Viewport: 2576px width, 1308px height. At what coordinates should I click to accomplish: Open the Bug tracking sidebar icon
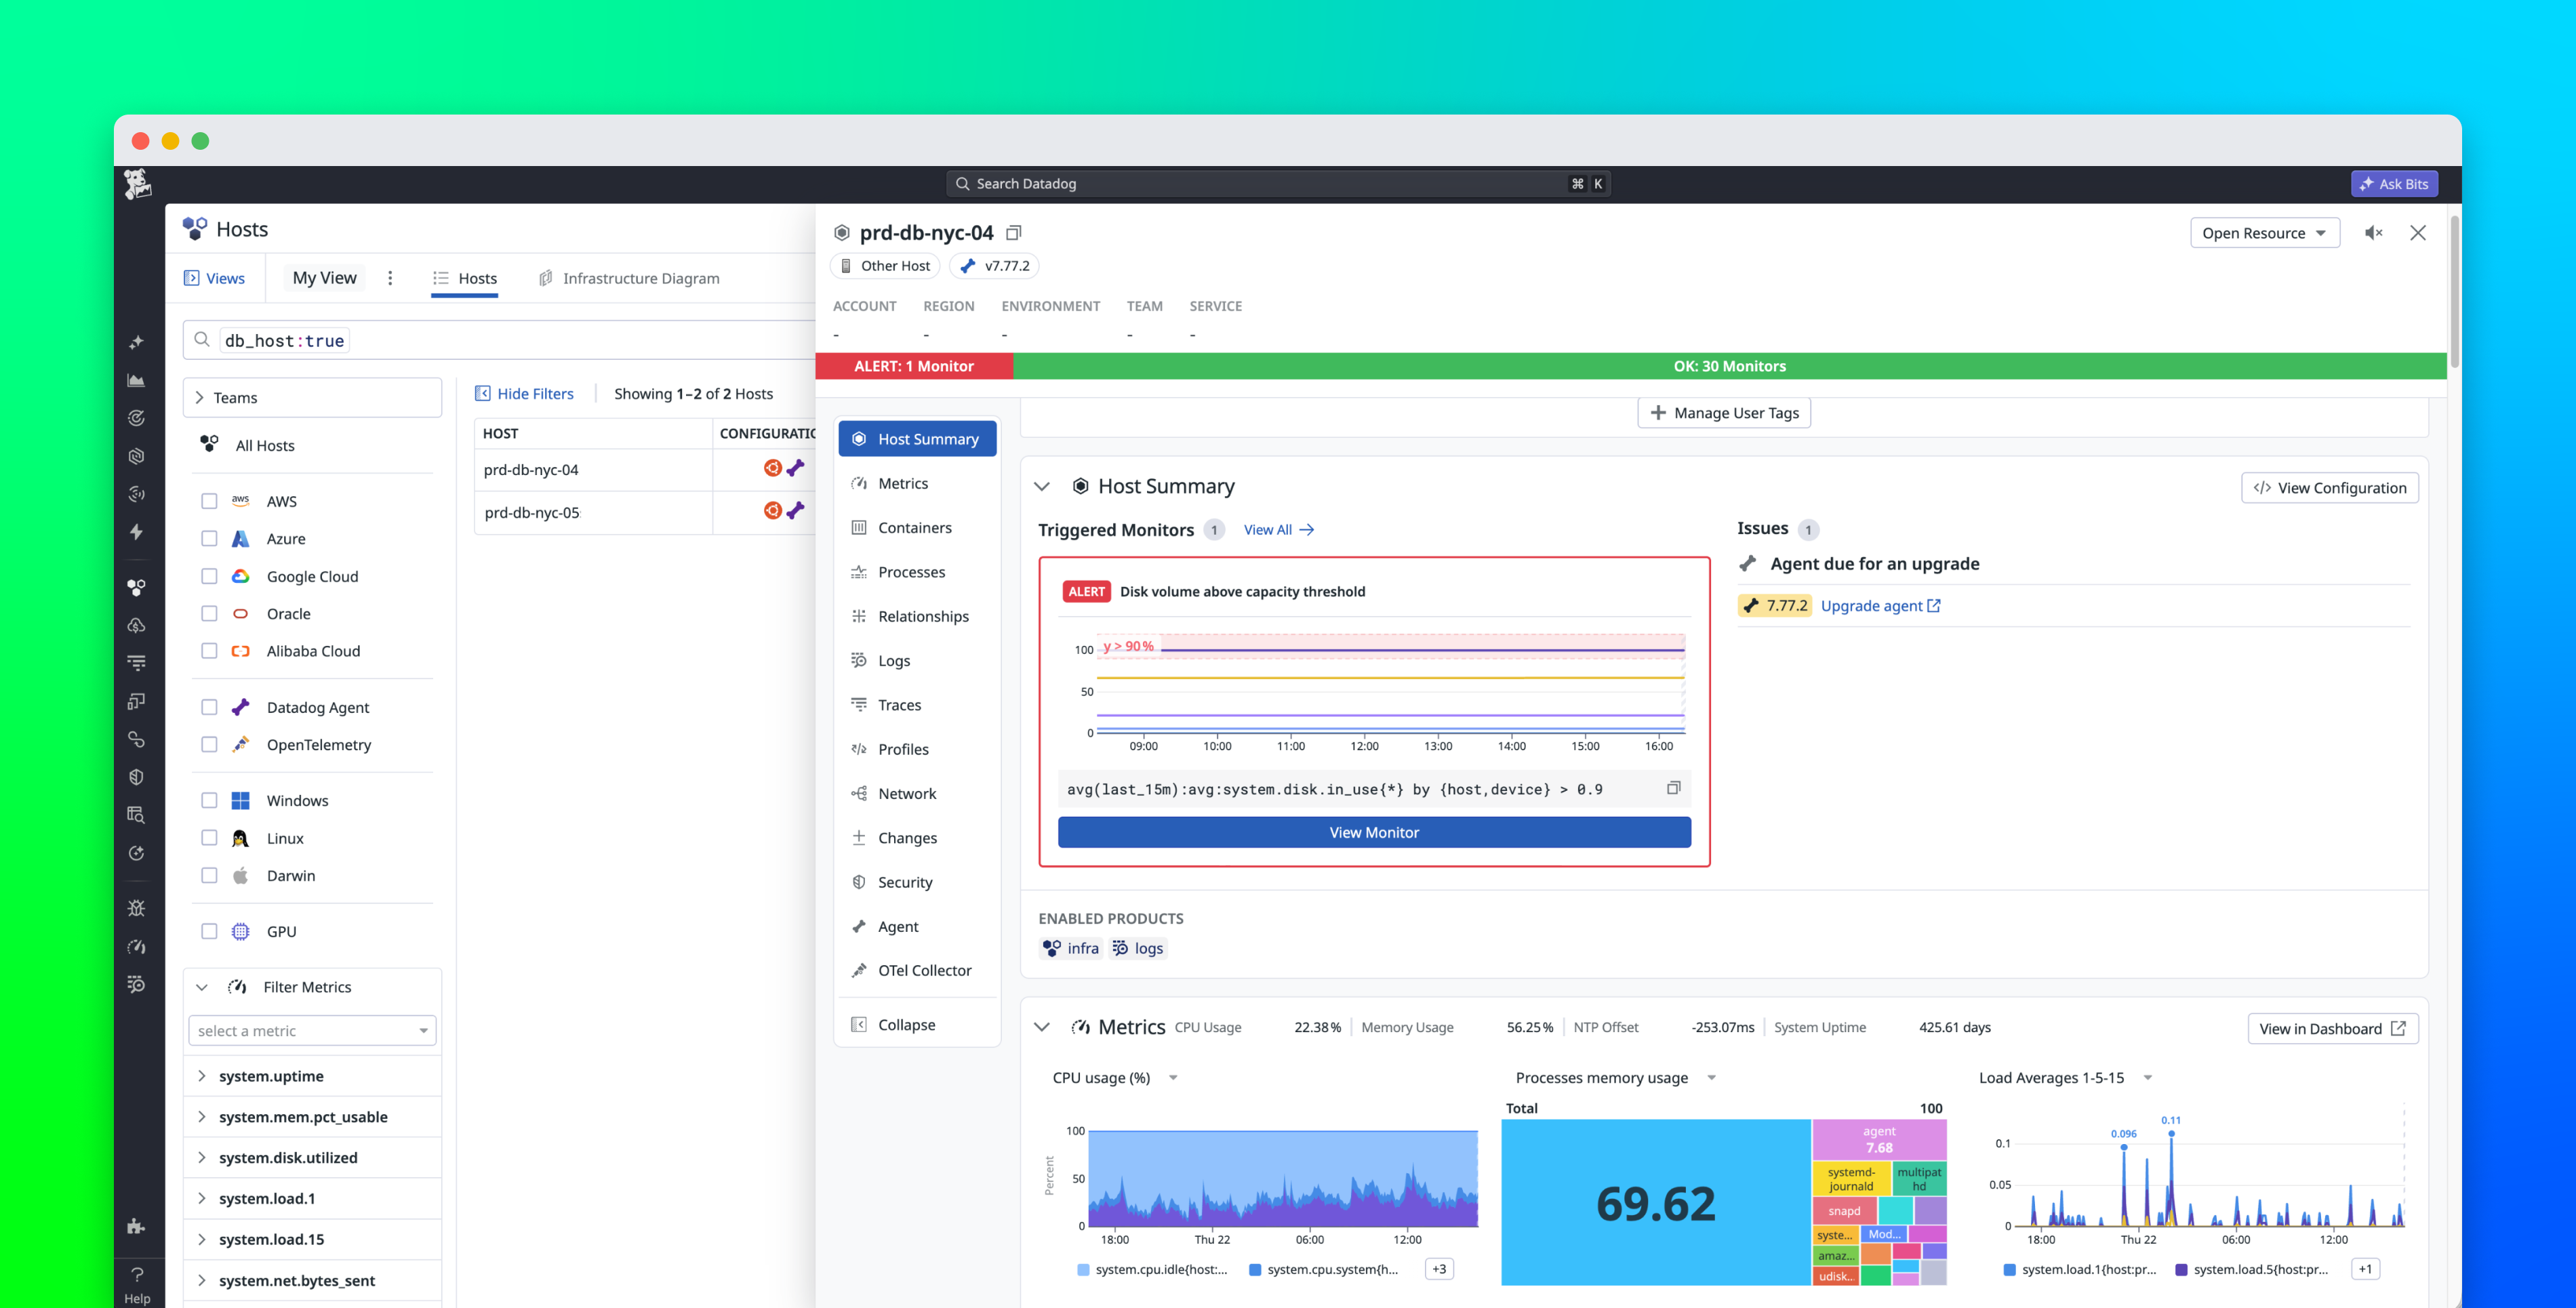coord(137,908)
